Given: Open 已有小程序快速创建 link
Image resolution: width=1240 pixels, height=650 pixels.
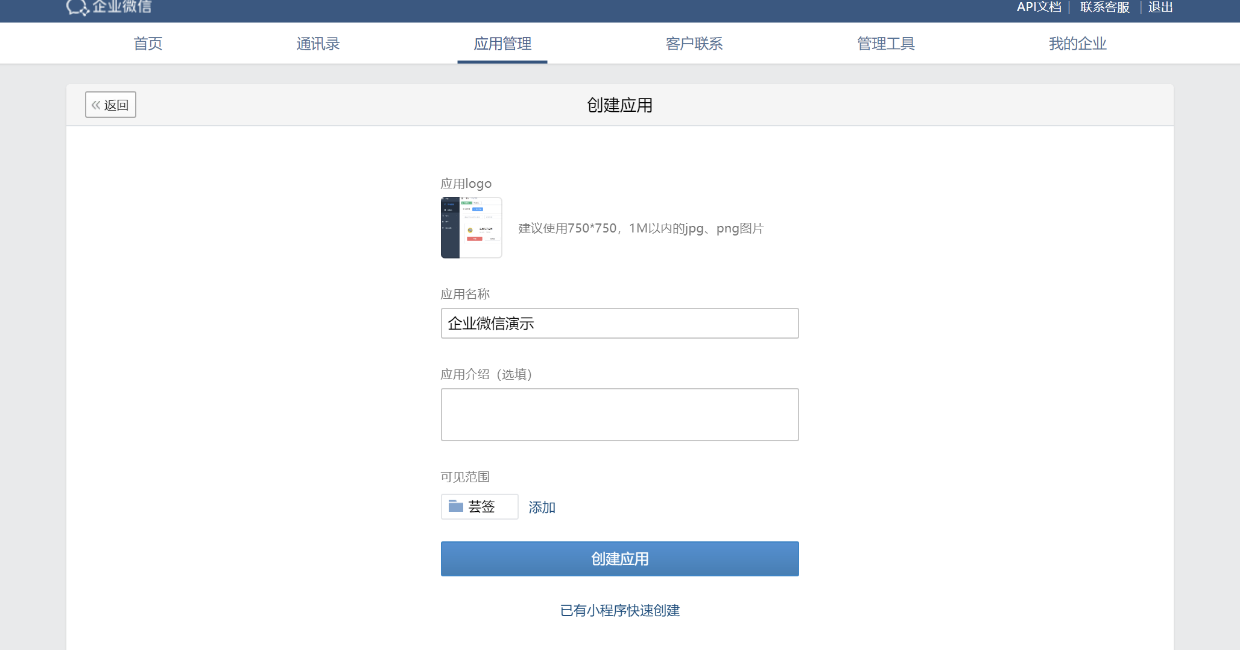Looking at the screenshot, I should pyautogui.click(x=620, y=610).
